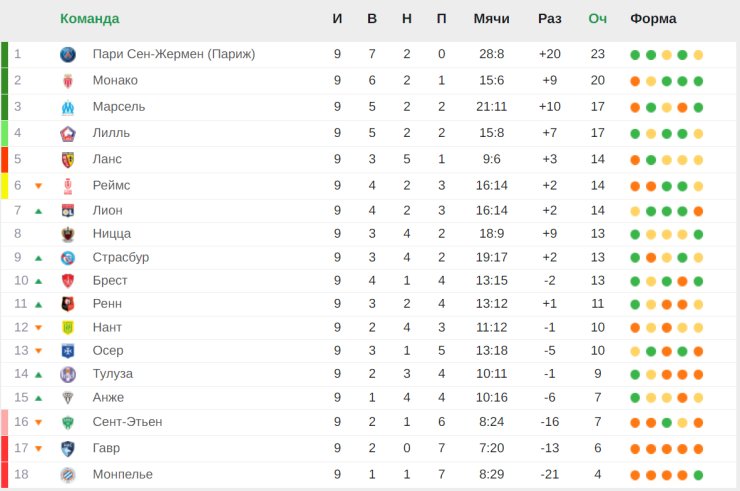
Task: Sort by Мячи goals column header
Action: (491, 19)
